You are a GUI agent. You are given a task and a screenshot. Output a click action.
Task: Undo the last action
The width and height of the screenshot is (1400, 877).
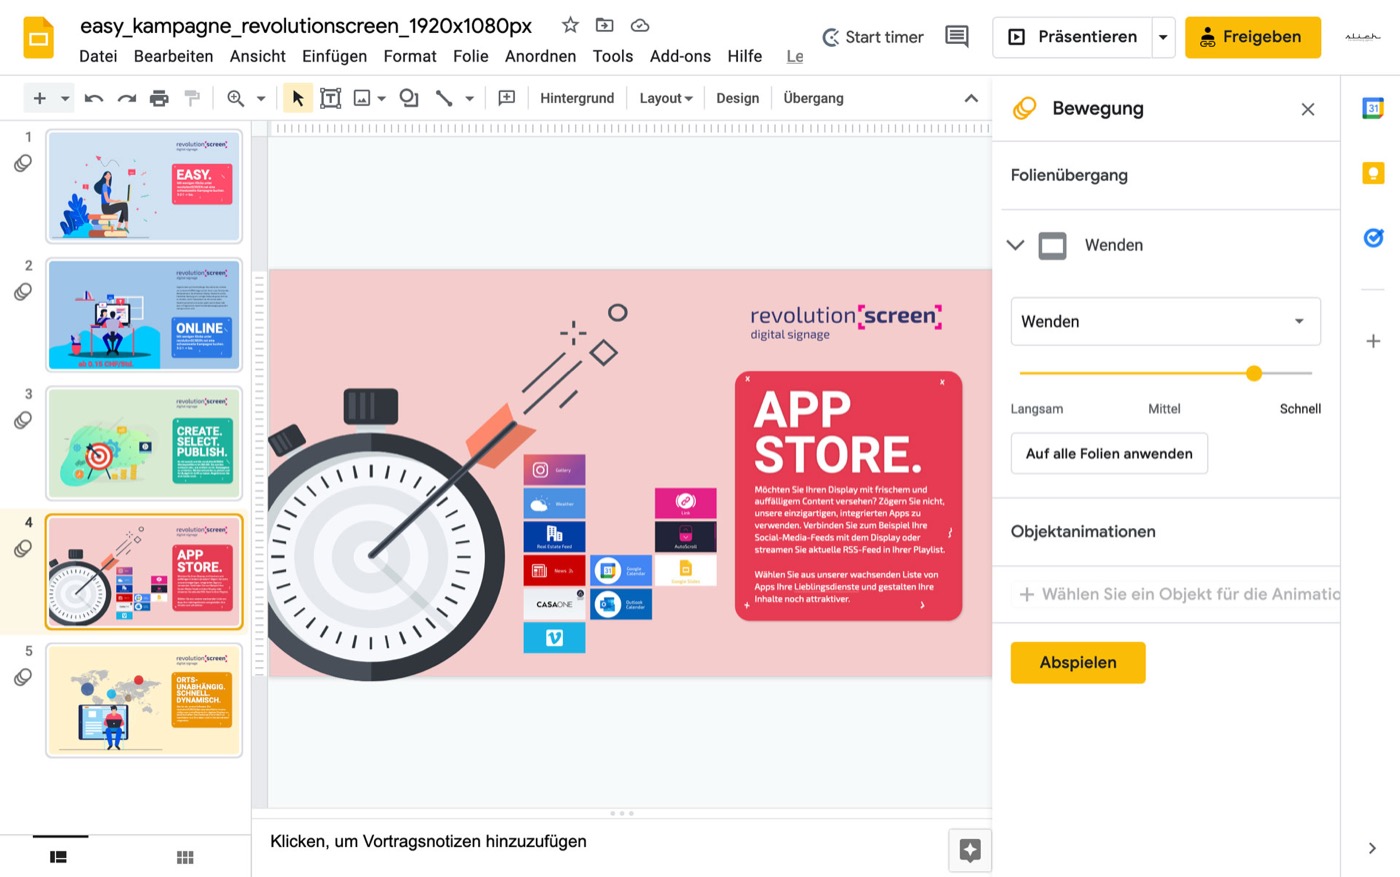point(94,98)
